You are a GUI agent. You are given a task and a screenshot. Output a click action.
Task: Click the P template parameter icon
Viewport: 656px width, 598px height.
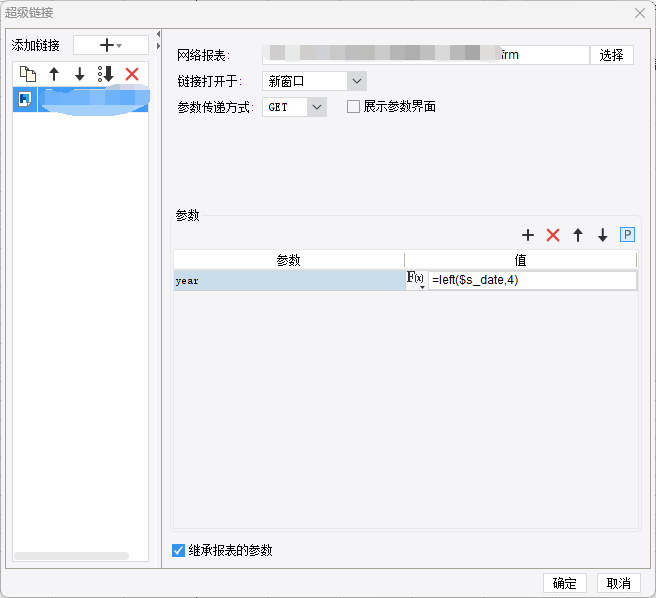coord(627,235)
